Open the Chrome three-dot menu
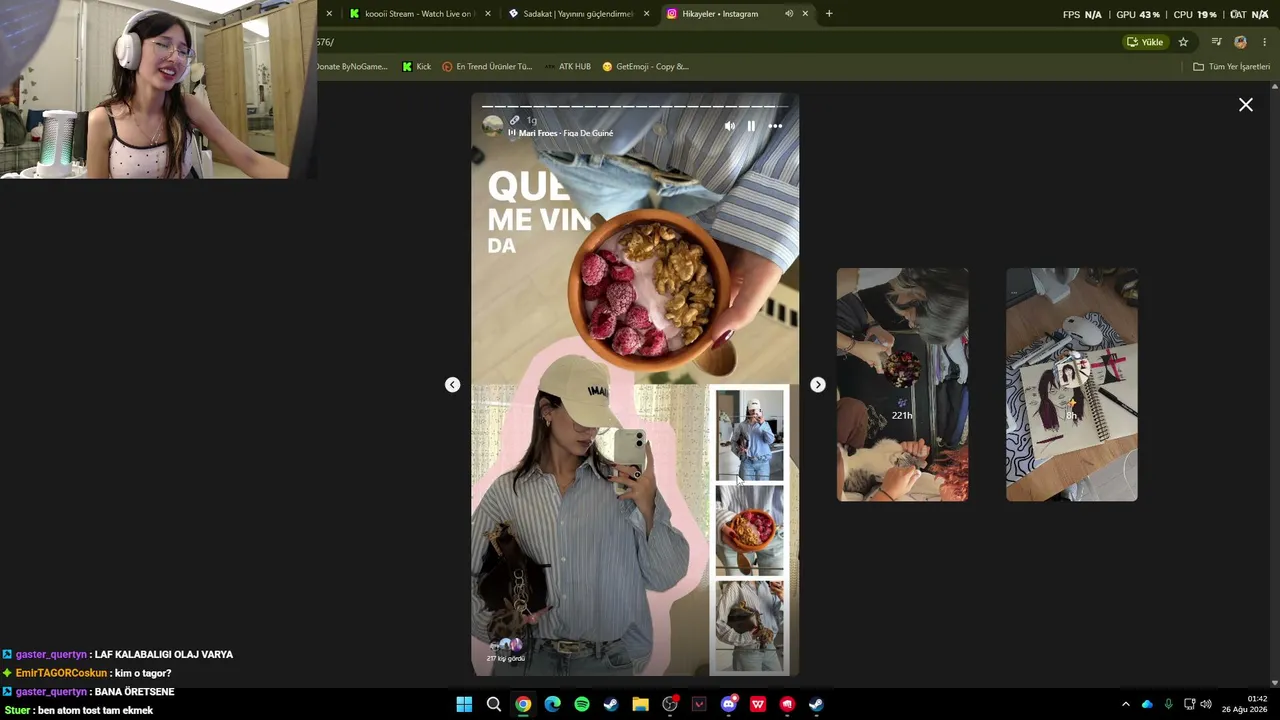1280x720 pixels. 1265,42
